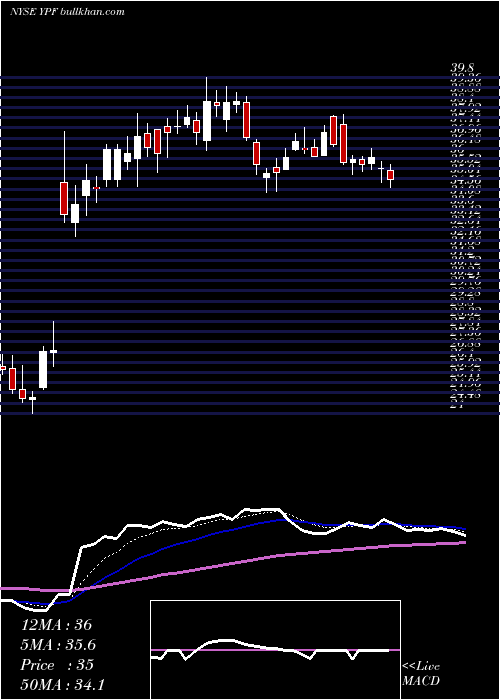Click the last red candlestick on the right
The height and width of the screenshot is (700, 500).
click(x=391, y=175)
